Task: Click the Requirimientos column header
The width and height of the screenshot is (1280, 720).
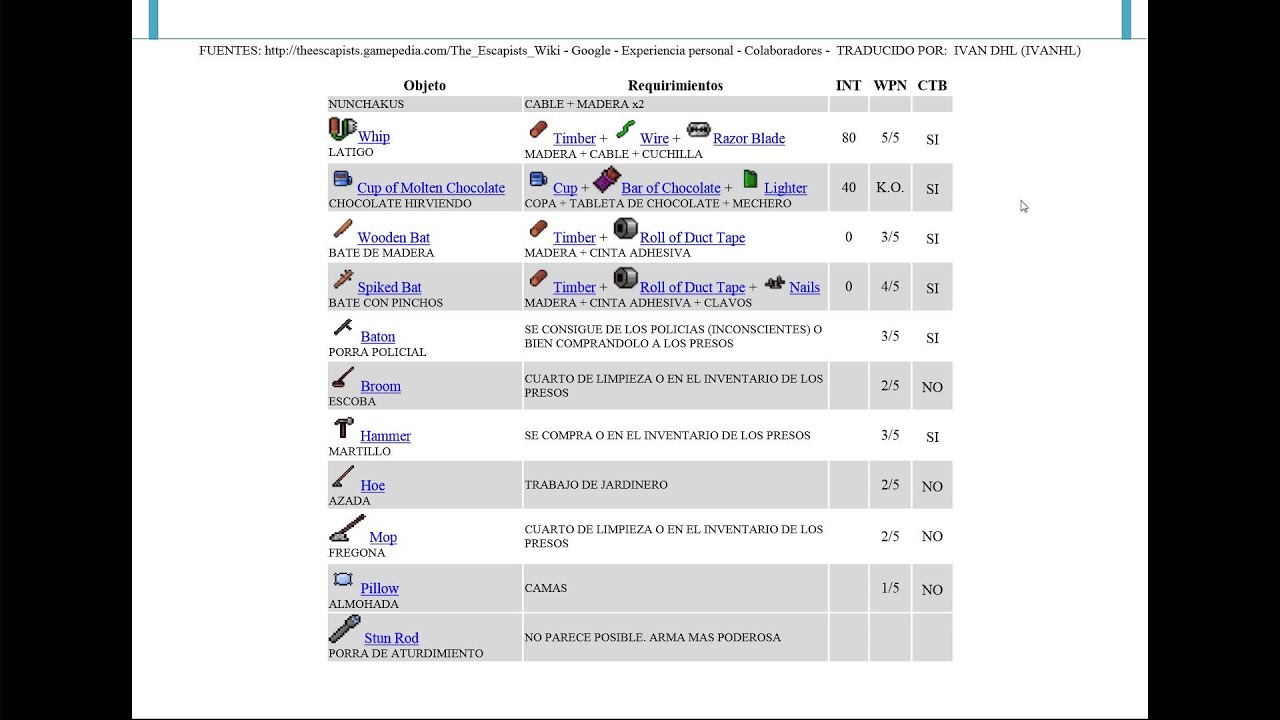Action: 675,86
